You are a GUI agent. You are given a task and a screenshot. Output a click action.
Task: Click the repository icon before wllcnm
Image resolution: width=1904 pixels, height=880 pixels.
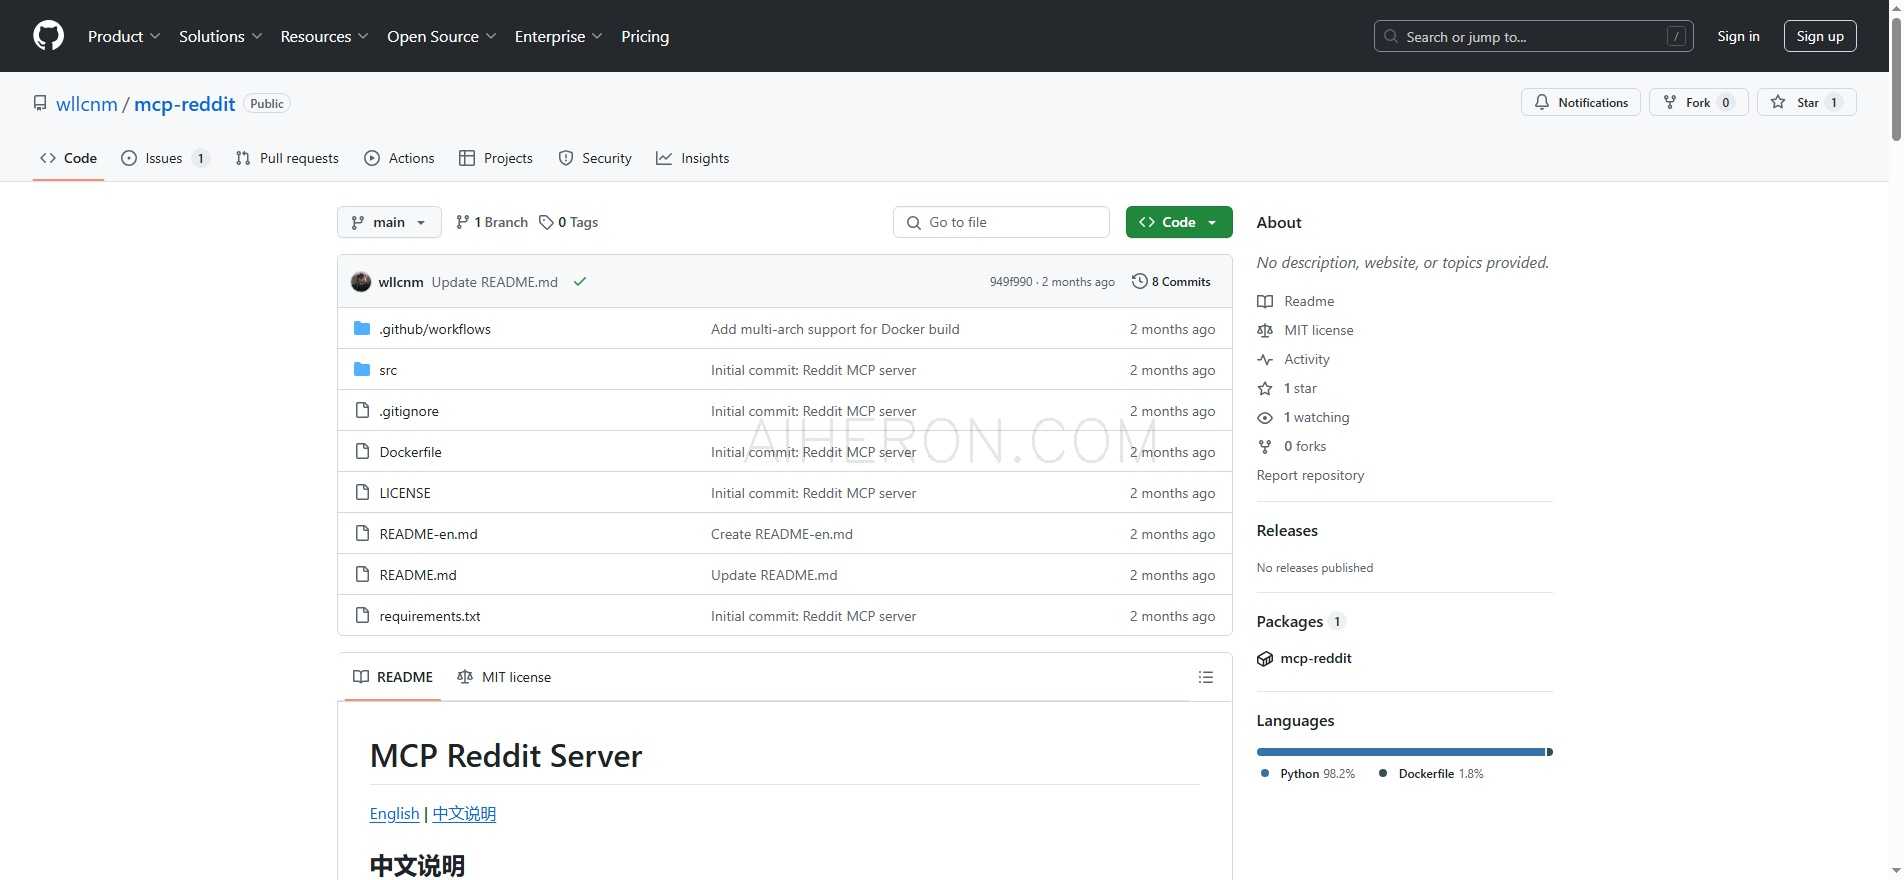click(x=40, y=103)
